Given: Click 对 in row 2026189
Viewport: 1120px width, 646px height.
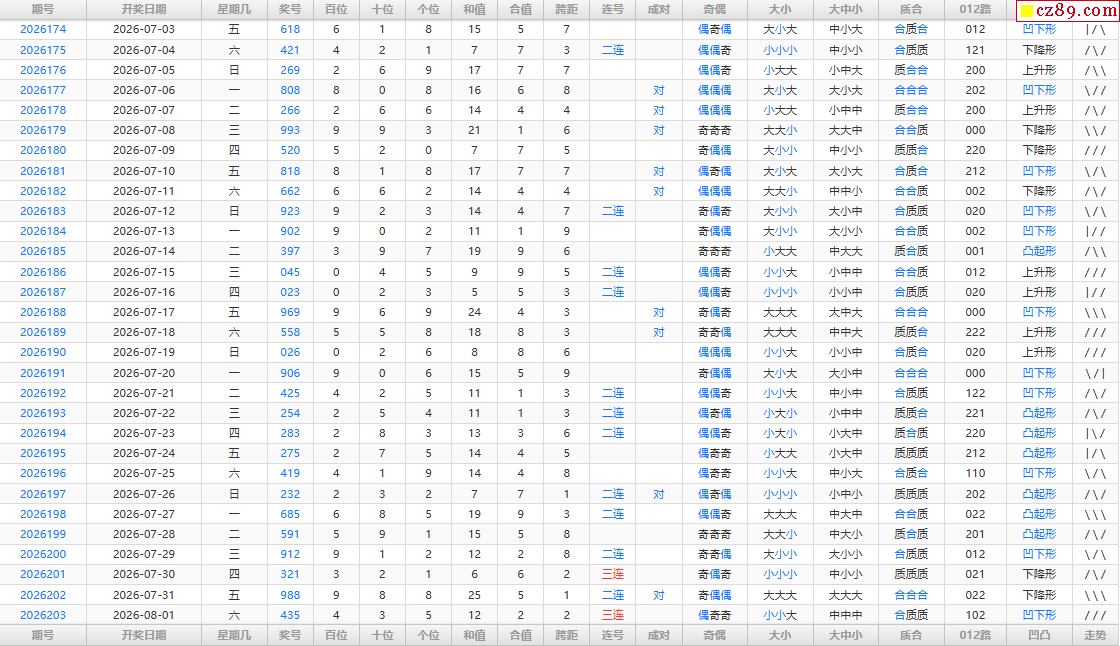Looking at the screenshot, I should click(x=659, y=332).
